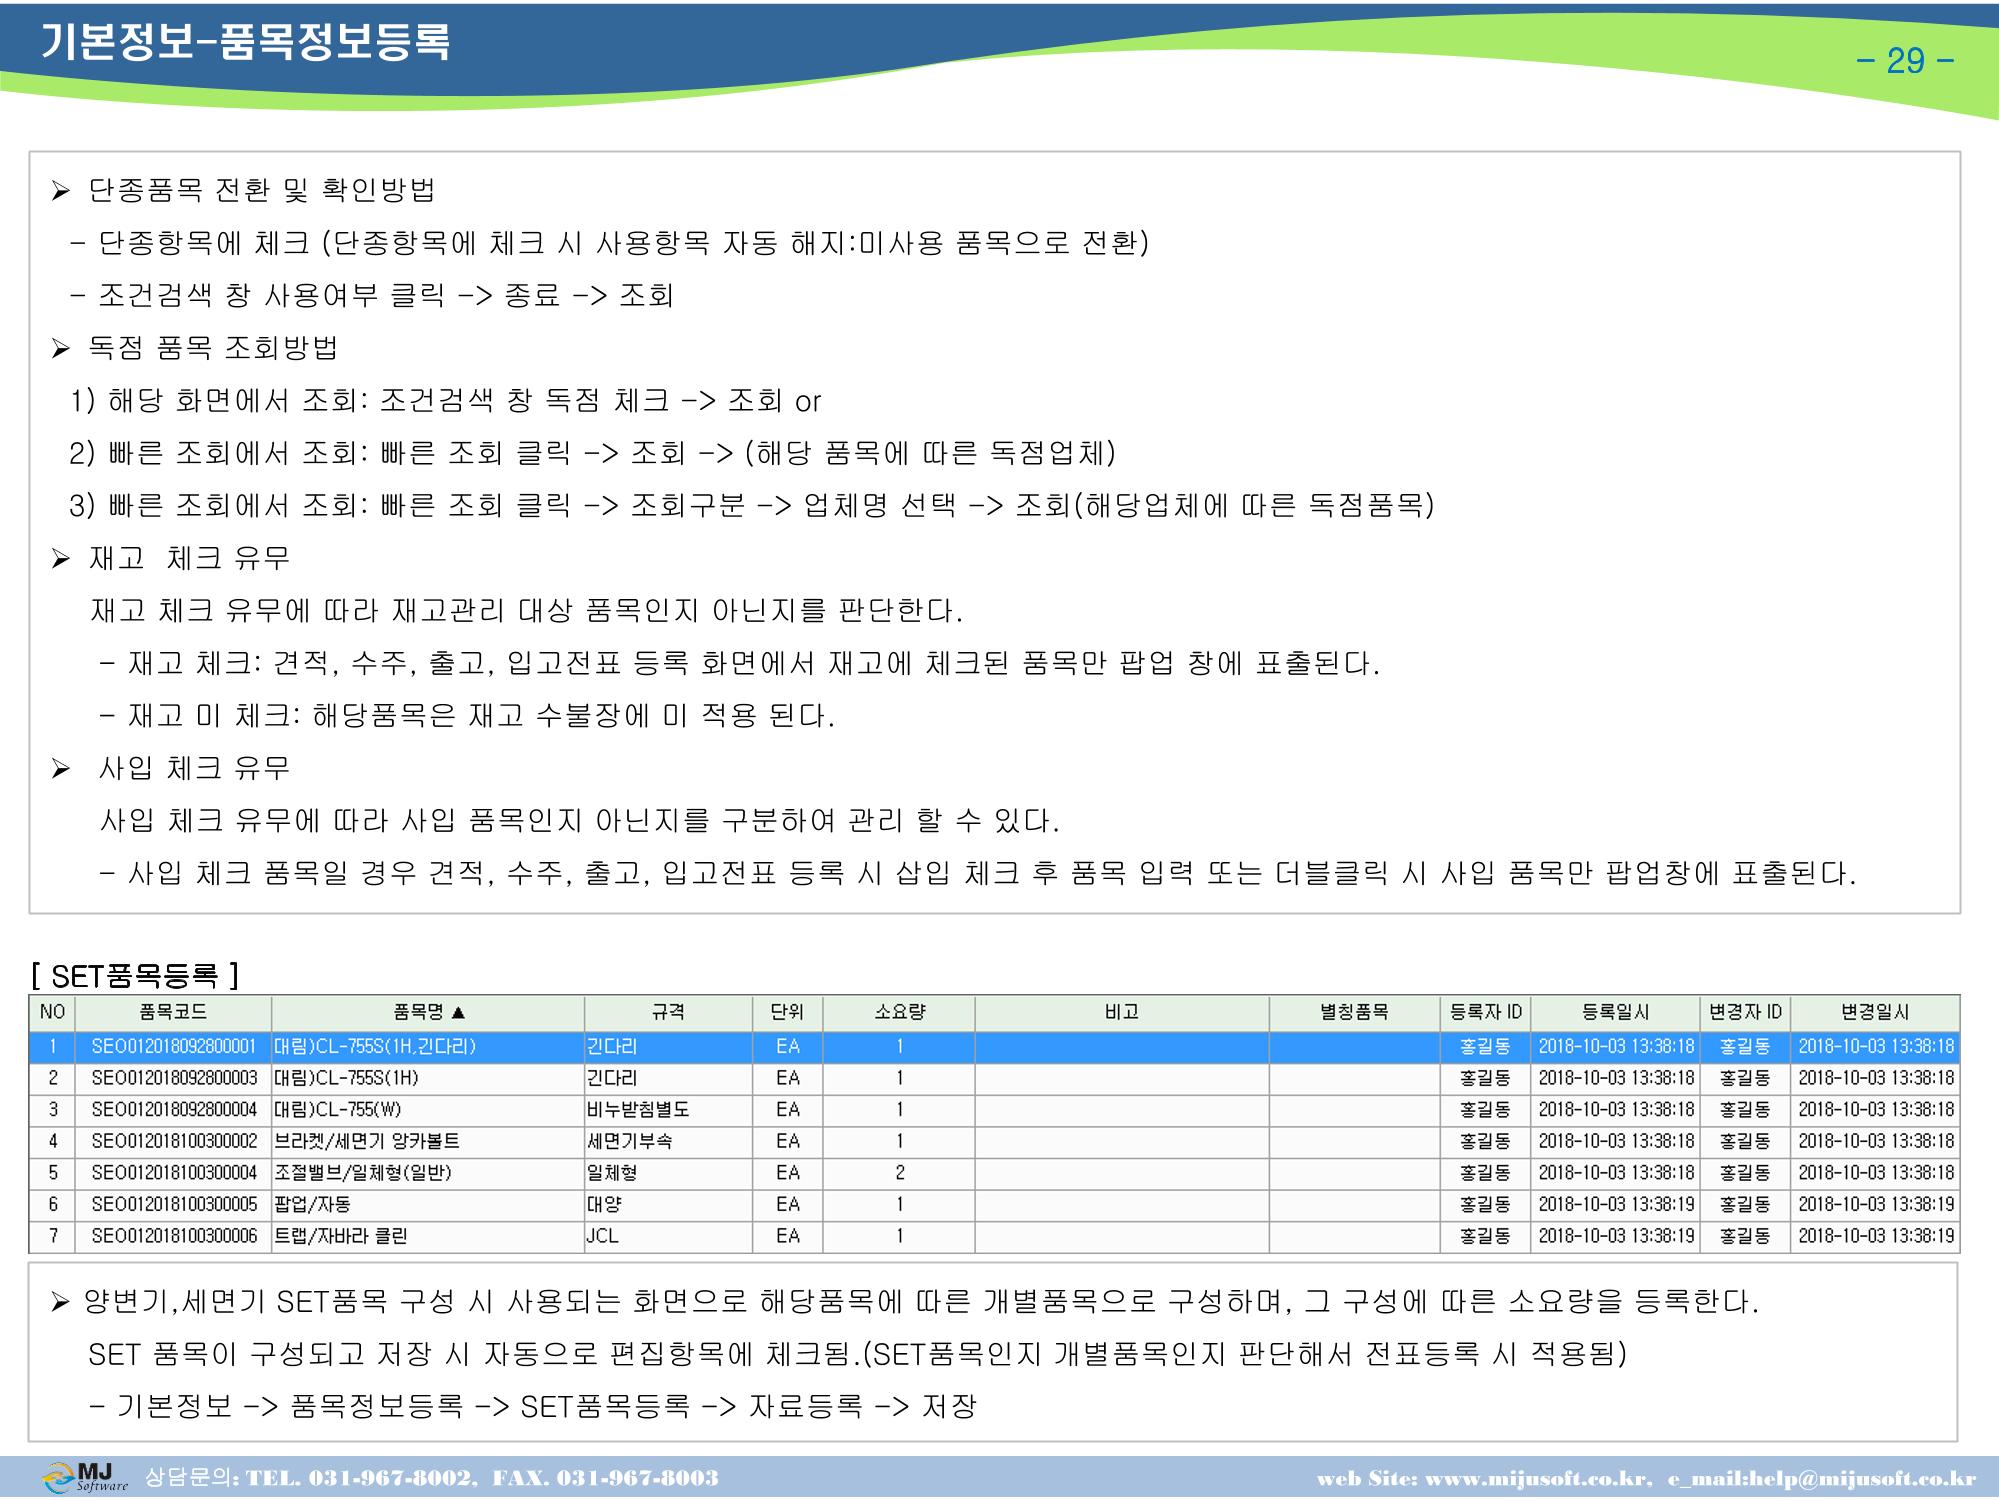The height and width of the screenshot is (1500, 1999).
Task: Click the 품목코드 column header
Action: point(173,1012)
